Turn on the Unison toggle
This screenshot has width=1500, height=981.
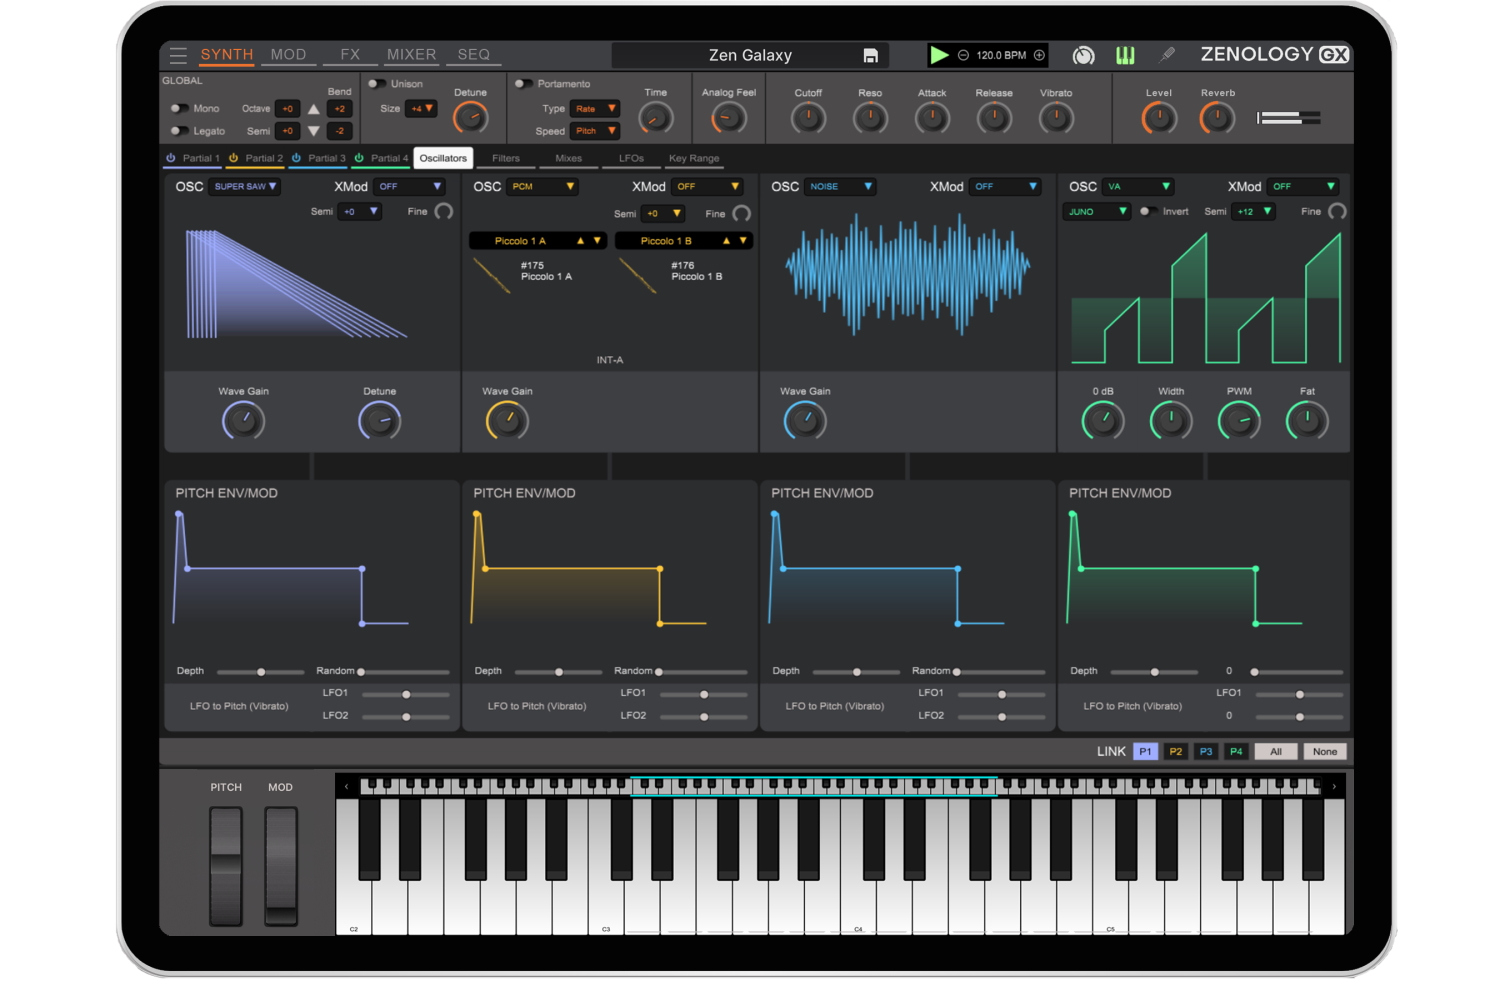tap(376, 84)
